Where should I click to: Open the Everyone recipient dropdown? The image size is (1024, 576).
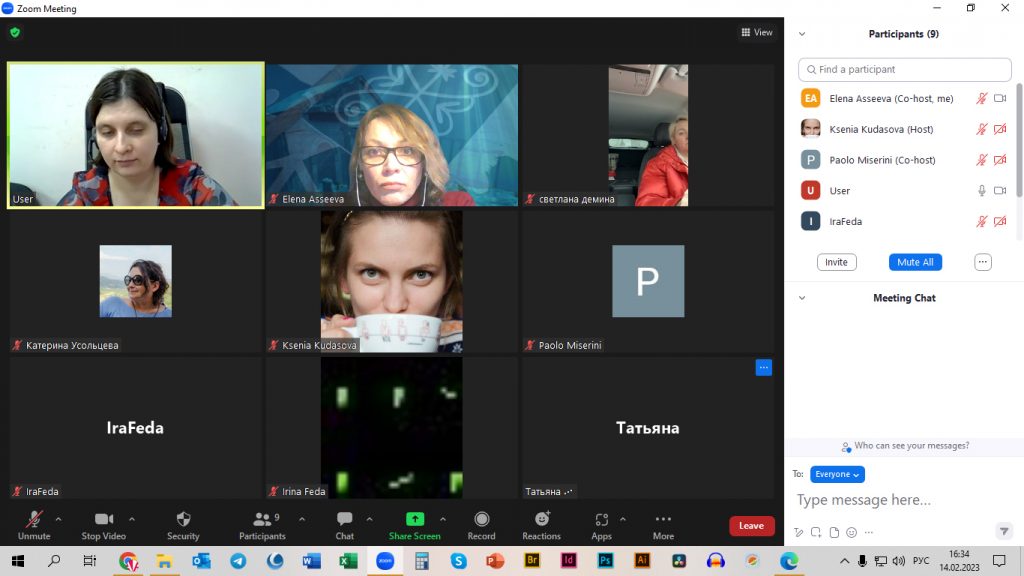point(837,474)
